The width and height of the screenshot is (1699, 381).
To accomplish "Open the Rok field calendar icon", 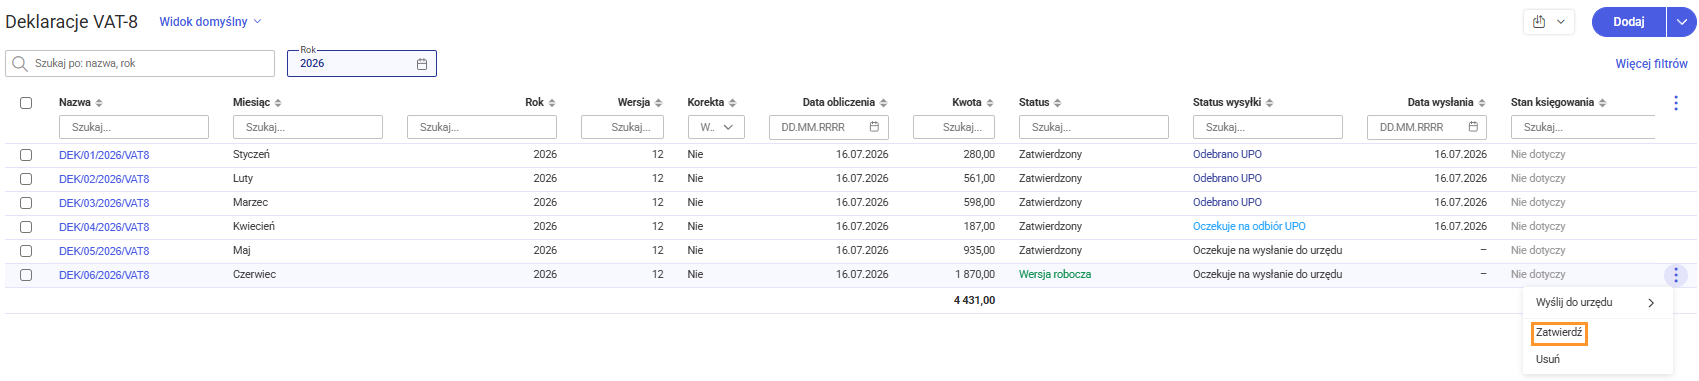I will pos(422,64).
